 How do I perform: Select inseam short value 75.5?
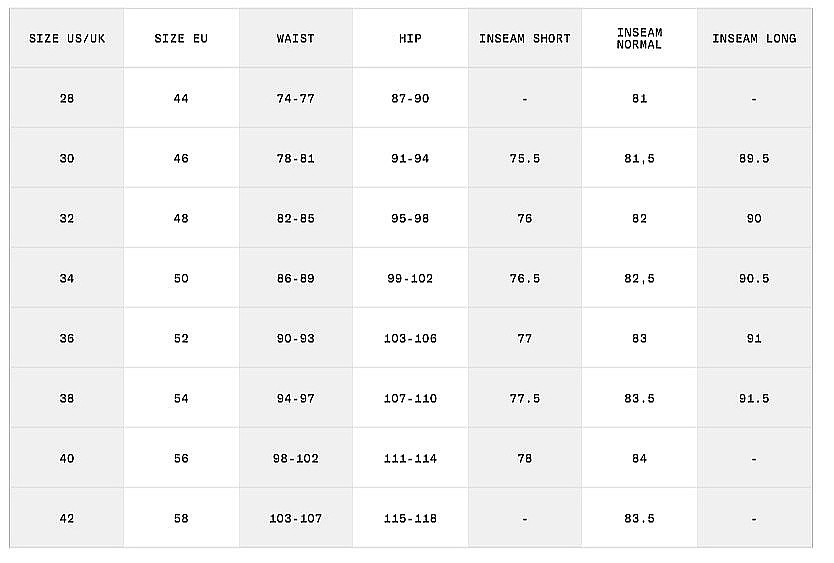click(524, 159)
